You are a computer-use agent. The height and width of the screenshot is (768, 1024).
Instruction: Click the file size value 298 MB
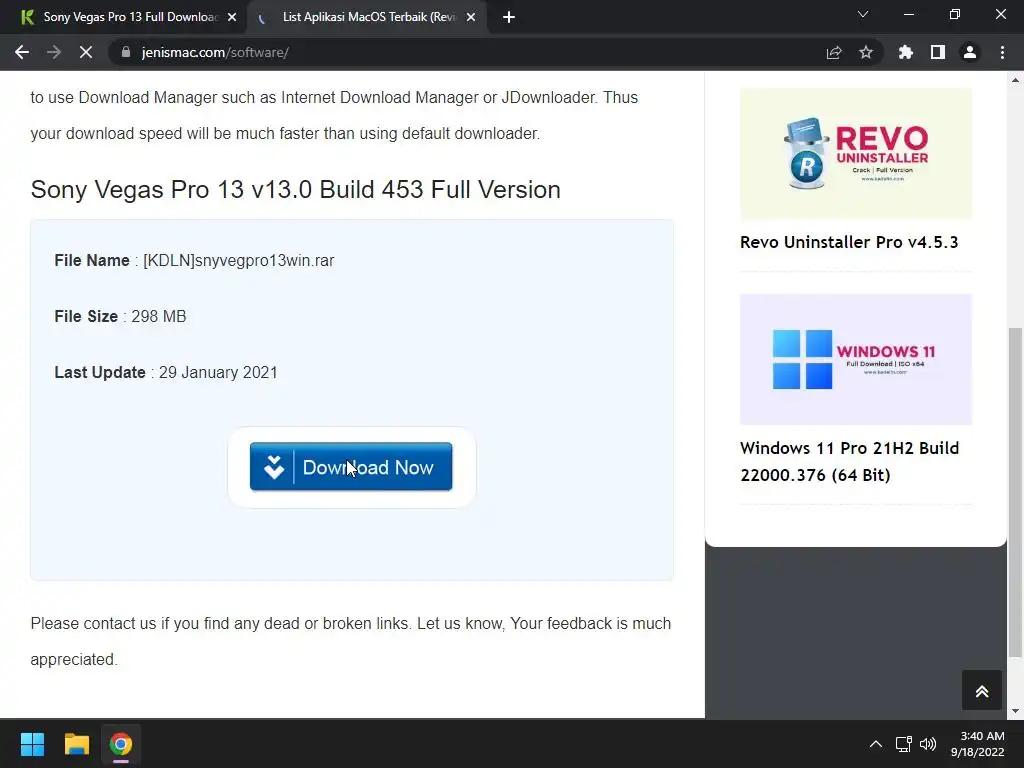tap(159, 317)
